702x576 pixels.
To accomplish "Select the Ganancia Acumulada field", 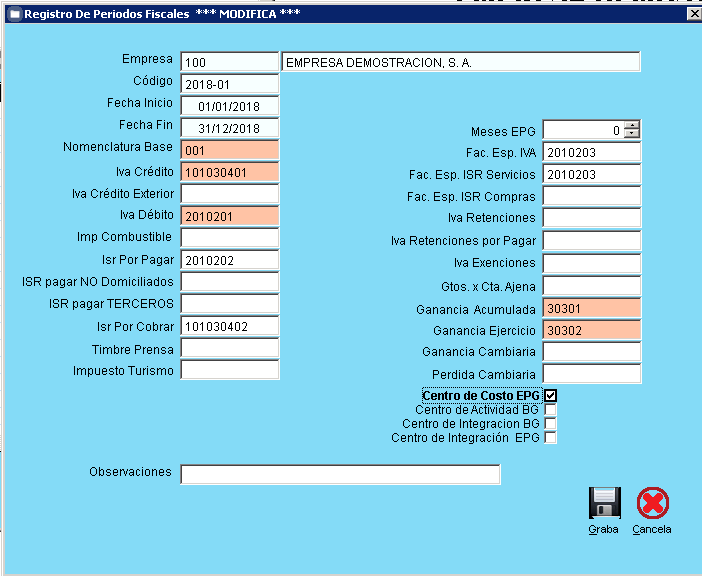I will tap(591, 308).
